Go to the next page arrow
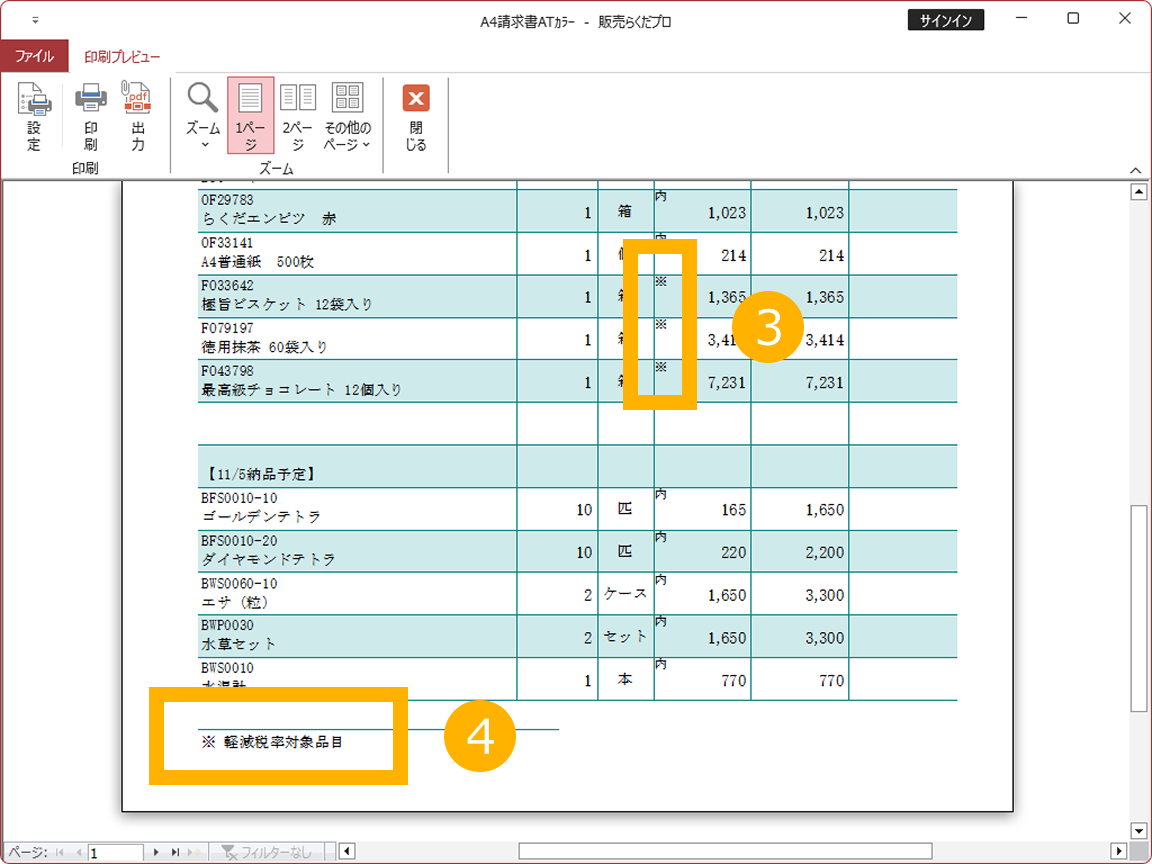This screenshot has width=1152, height=864. pyautogui.click(x=156, y=852)
